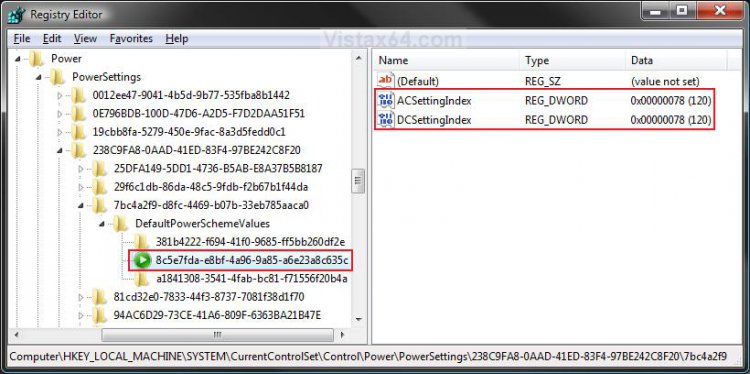Screen dimensions: 750x374
Task: Click the DCSettingIndex DWORD value icon
Action: click(386, 120)
